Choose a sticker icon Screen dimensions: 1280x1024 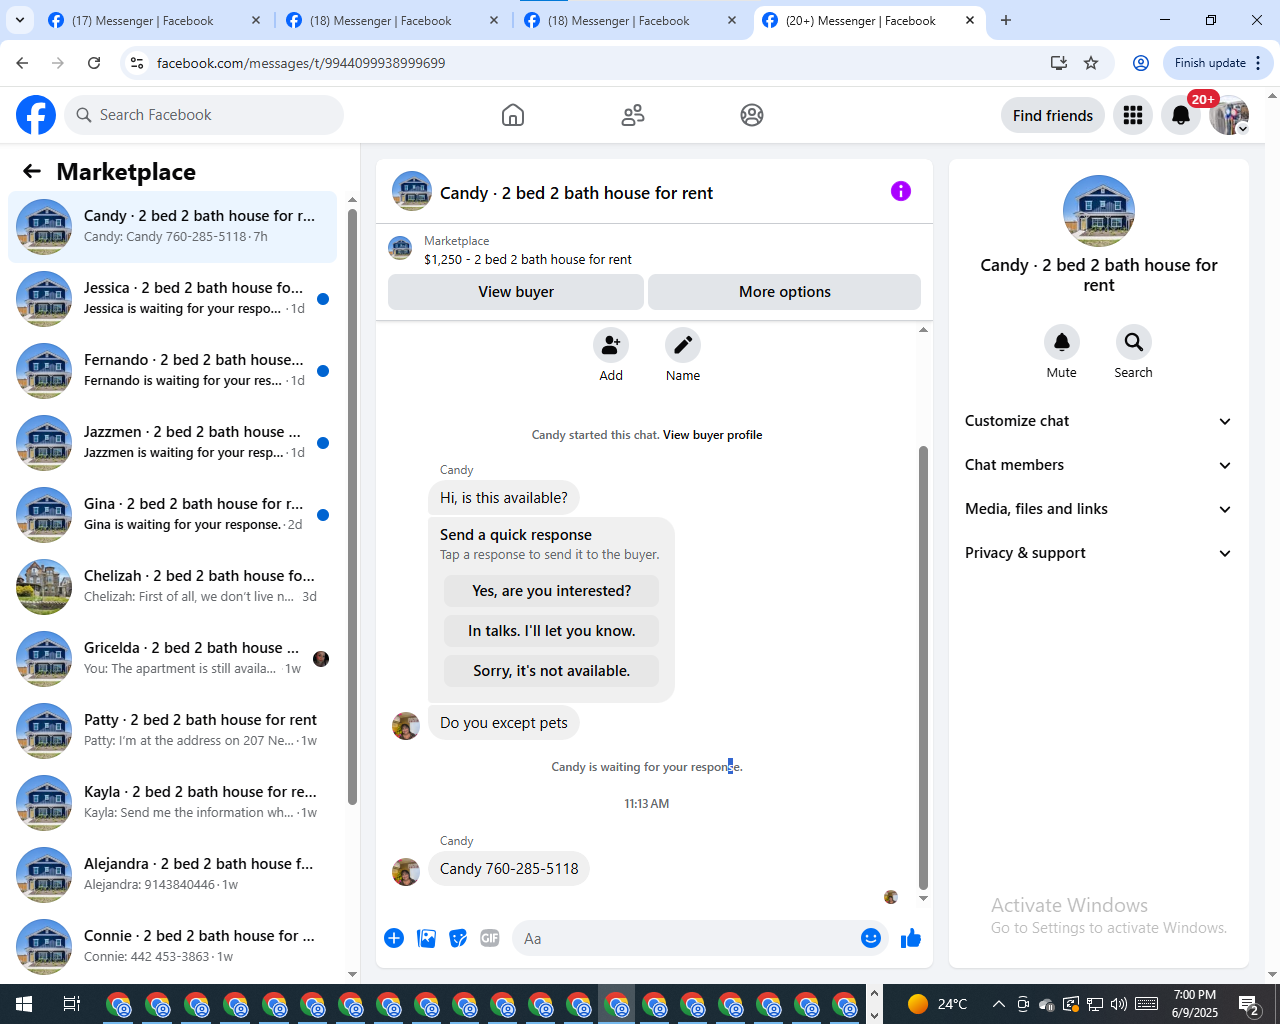point(458,938)
